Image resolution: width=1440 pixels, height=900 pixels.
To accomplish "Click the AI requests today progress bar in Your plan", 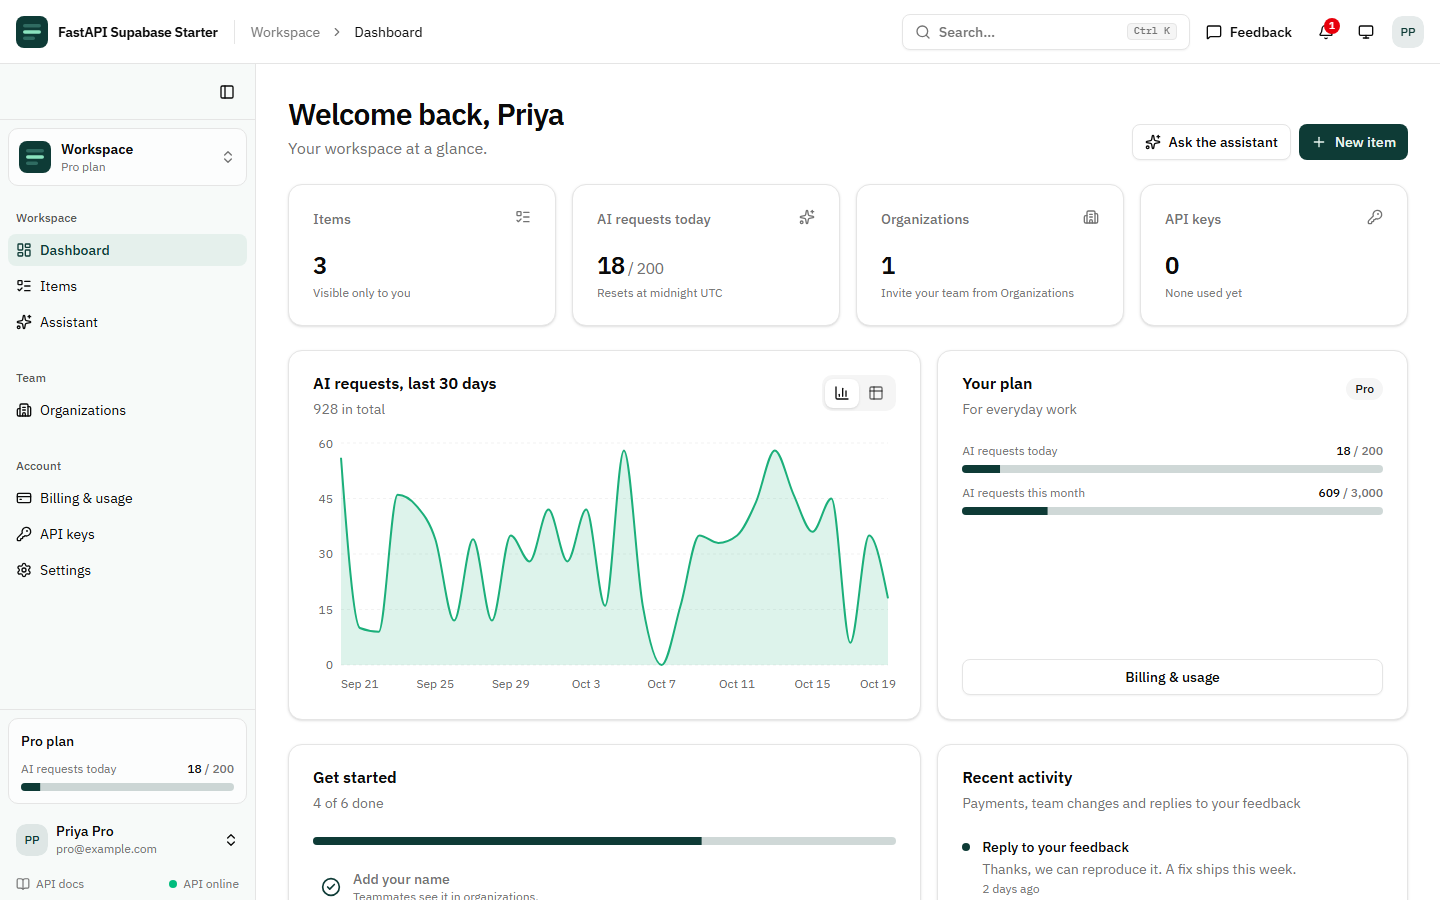I will [1172, 469].
